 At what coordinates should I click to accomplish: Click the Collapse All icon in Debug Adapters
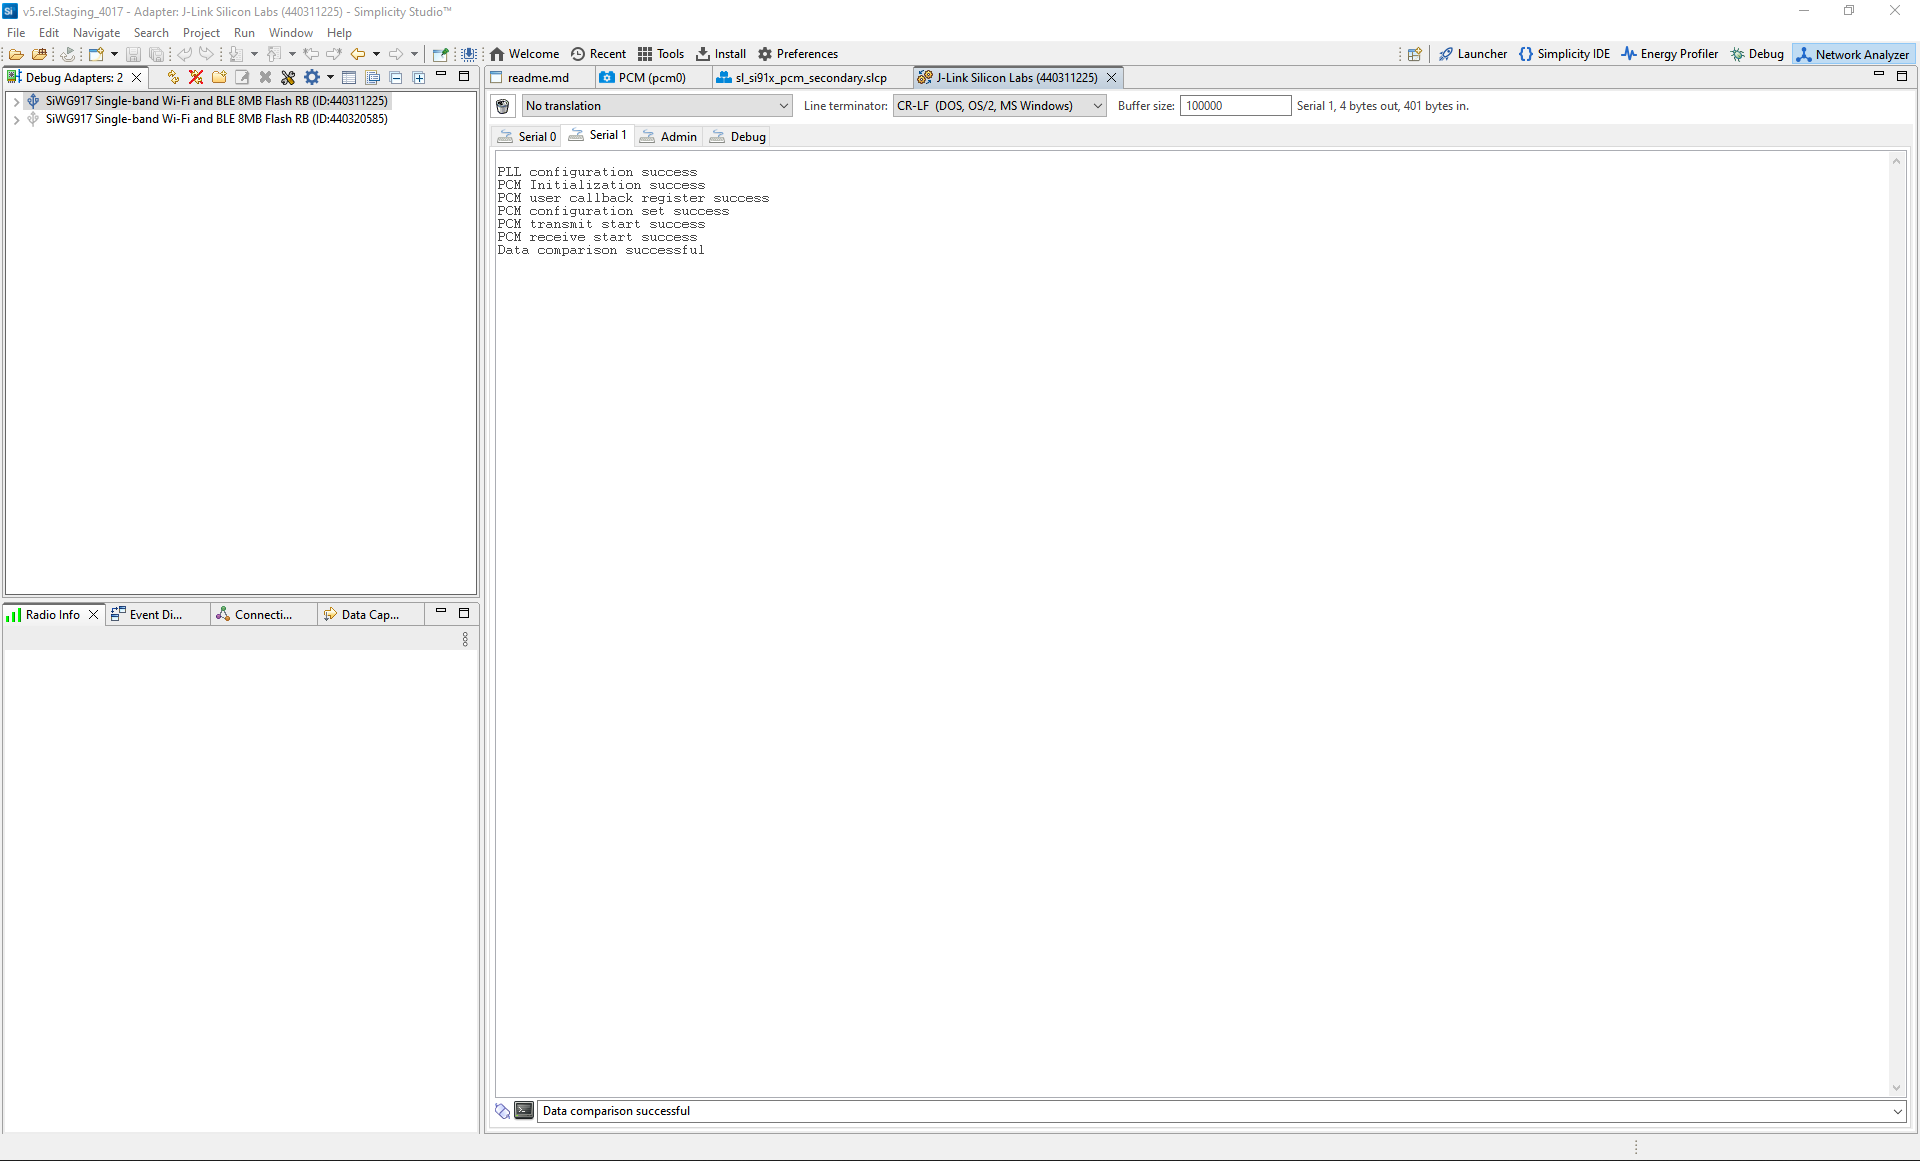pos(396,77)
